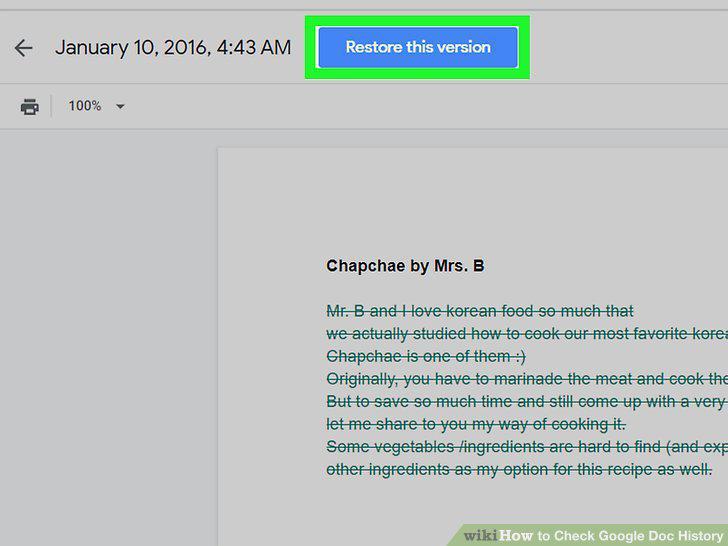Click the line starting we actually studied how to cook
This screenshot has height=546, width=728.
click(x=527, y=333)
